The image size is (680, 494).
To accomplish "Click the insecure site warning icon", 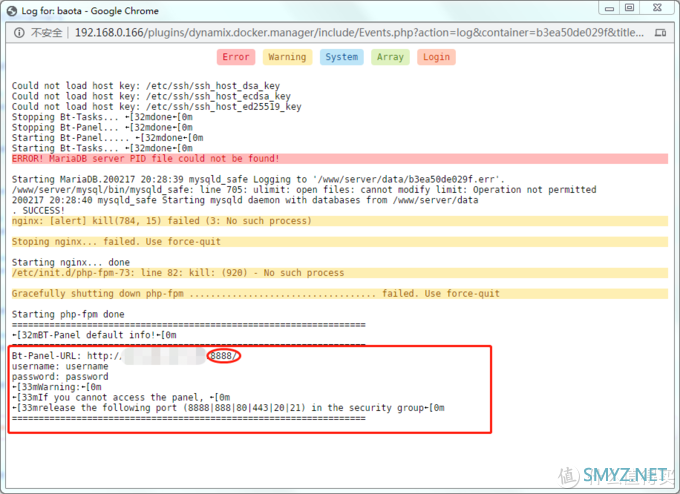I will tap(20, 32).
